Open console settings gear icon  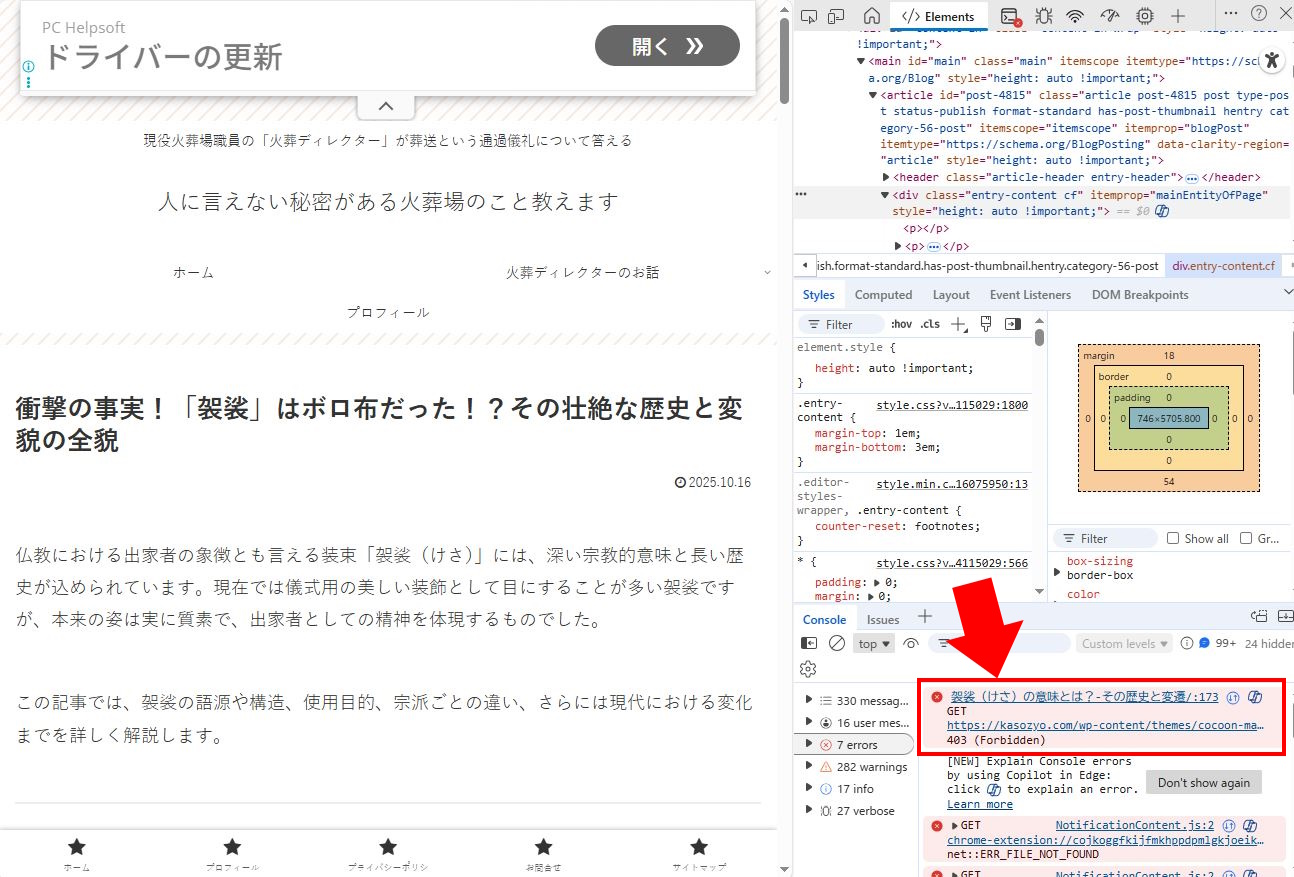coord(808,669)
